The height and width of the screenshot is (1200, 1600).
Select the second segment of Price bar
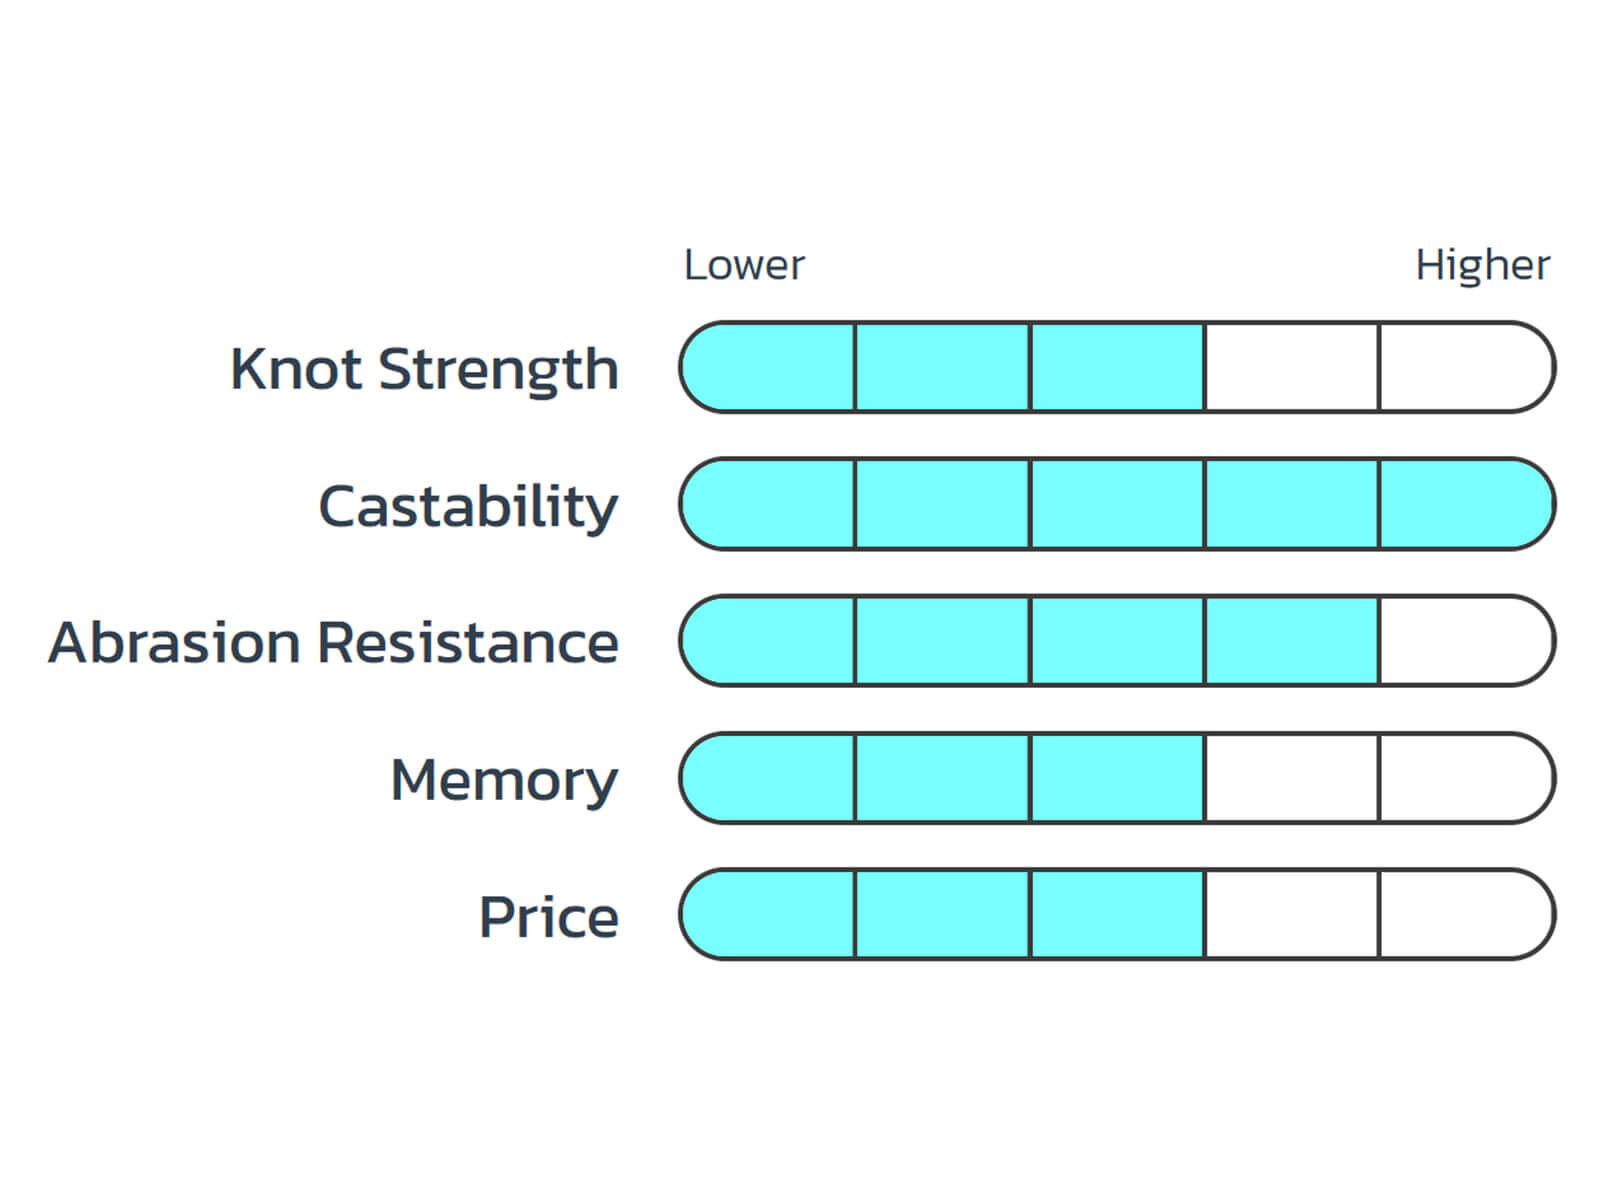pyautogui.click(x=942, y=915)
